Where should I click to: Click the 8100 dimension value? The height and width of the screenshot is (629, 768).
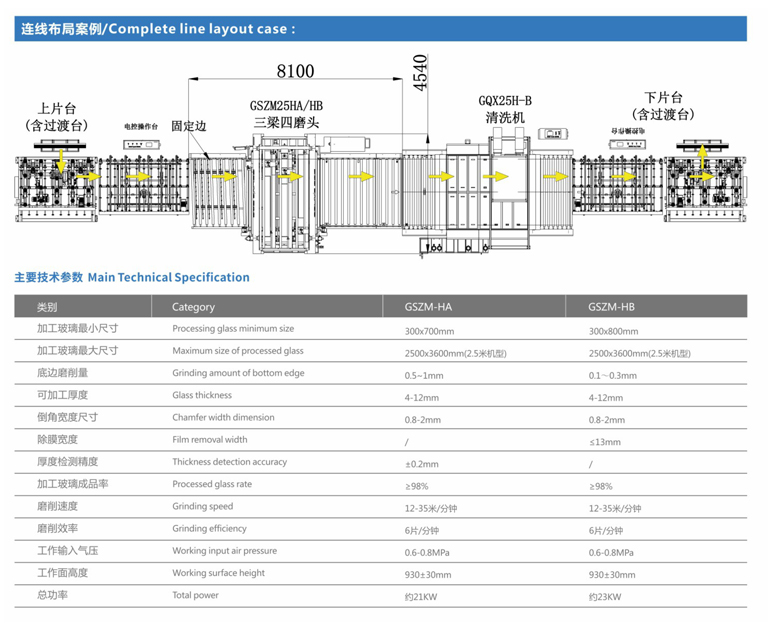pos(296,70)
